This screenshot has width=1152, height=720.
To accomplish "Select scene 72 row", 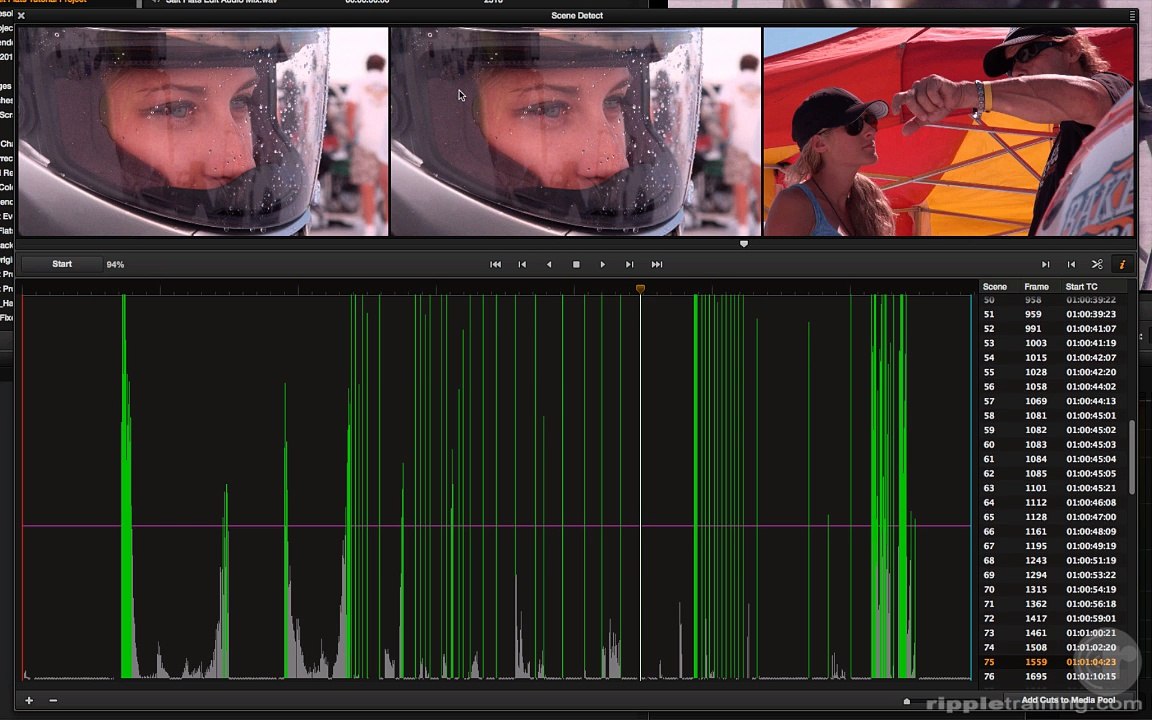I will coord(1054,619).
